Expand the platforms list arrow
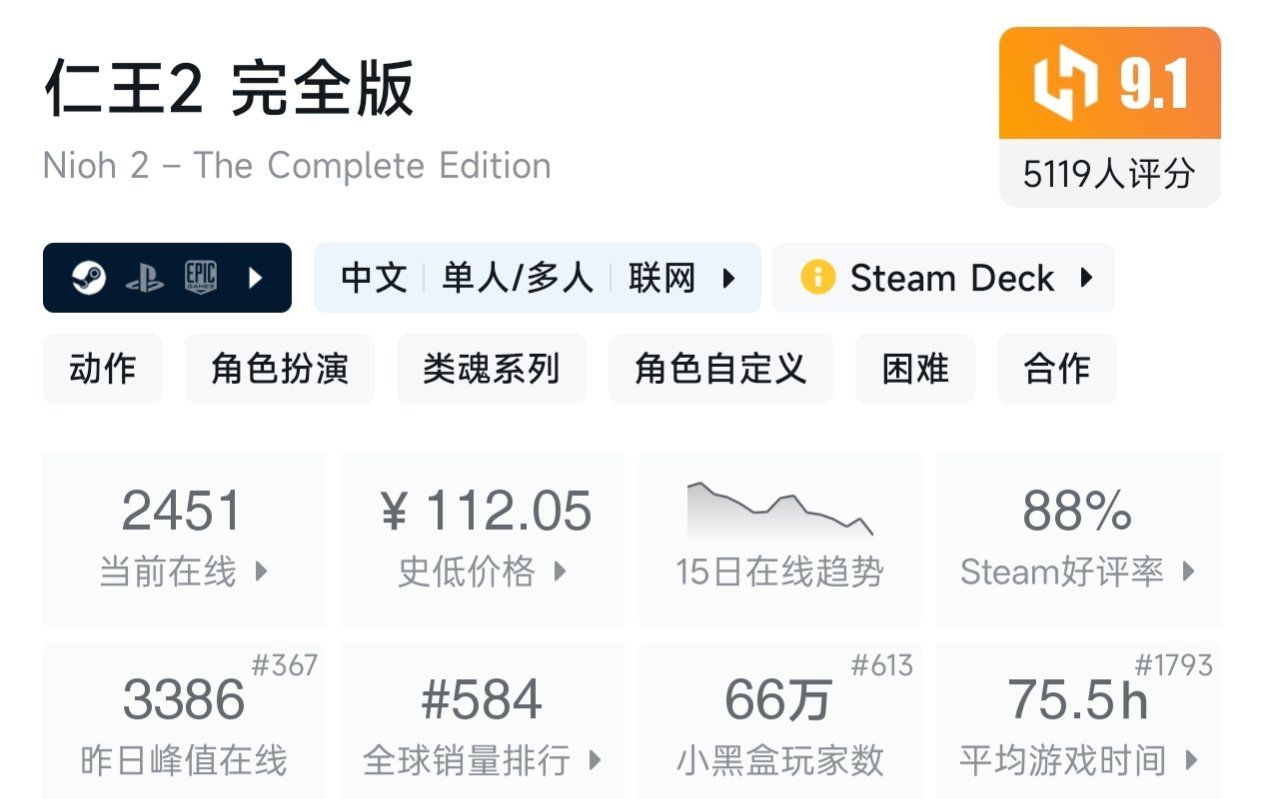This screenshot has width=1263, height=799. pyautogui.click(x=255, y=278)
